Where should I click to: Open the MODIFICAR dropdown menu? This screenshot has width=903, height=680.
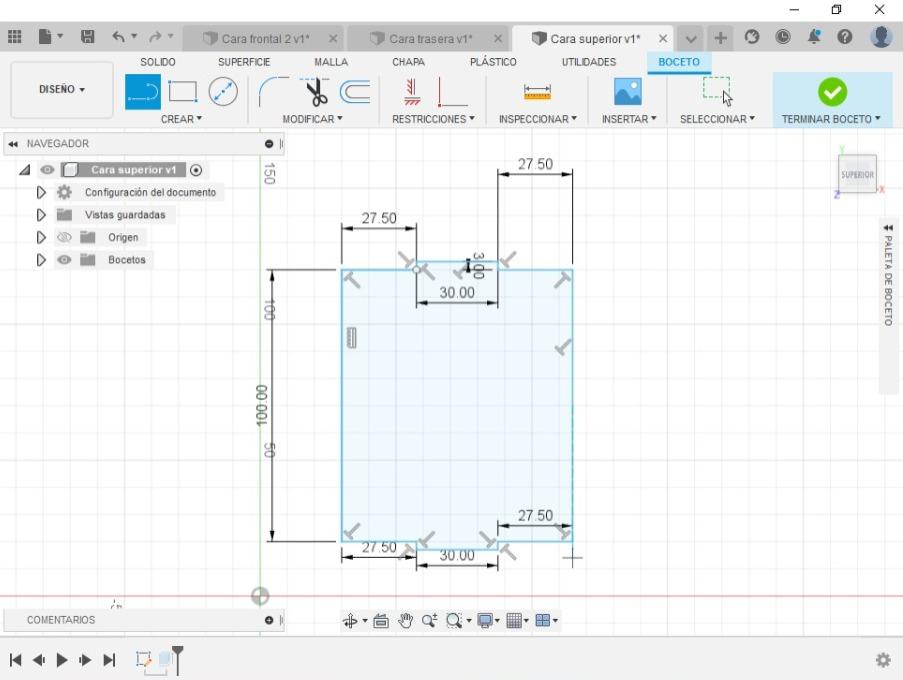click(312, 119)
